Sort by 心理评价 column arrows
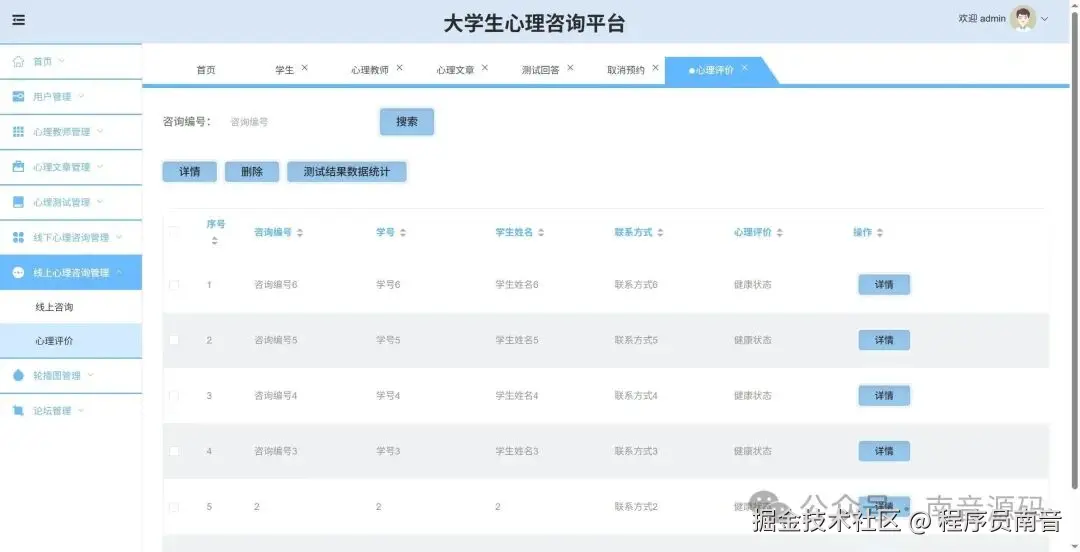Screen dimensions: 1080x552 (x=780, y=233)
